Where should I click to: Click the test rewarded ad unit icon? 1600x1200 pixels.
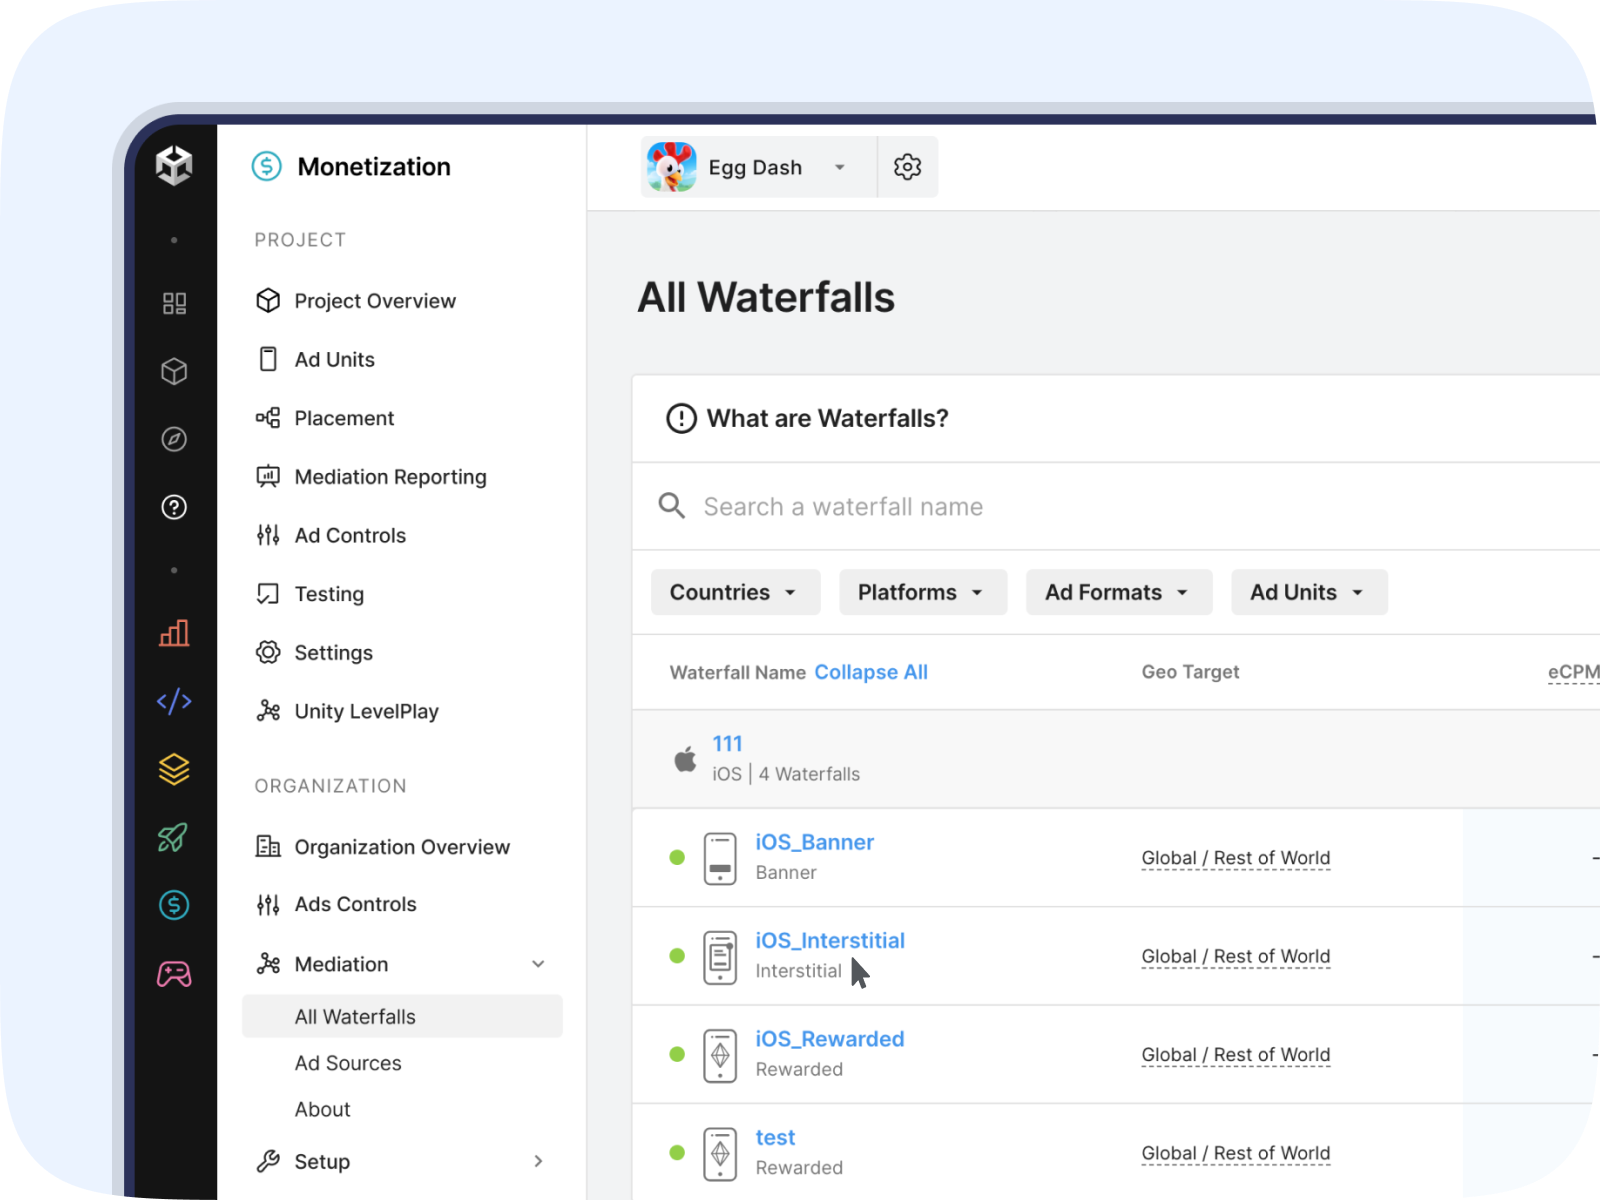coord(720,1153)
